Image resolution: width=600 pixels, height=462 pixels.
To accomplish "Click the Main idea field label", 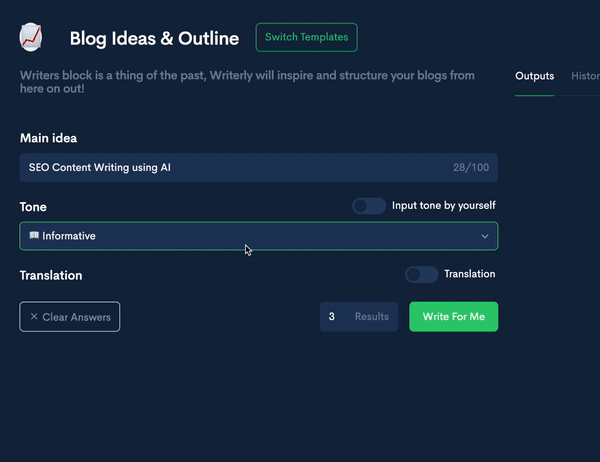I will click(x=48, y=138).
